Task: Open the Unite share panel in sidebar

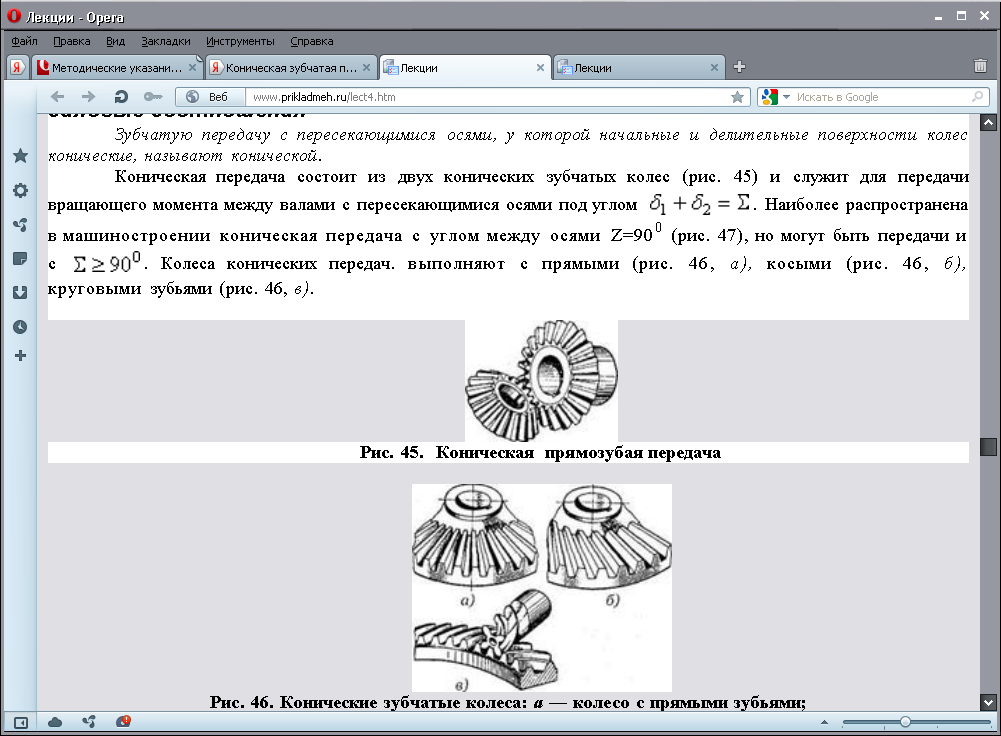Action: (x=20, y=225)
